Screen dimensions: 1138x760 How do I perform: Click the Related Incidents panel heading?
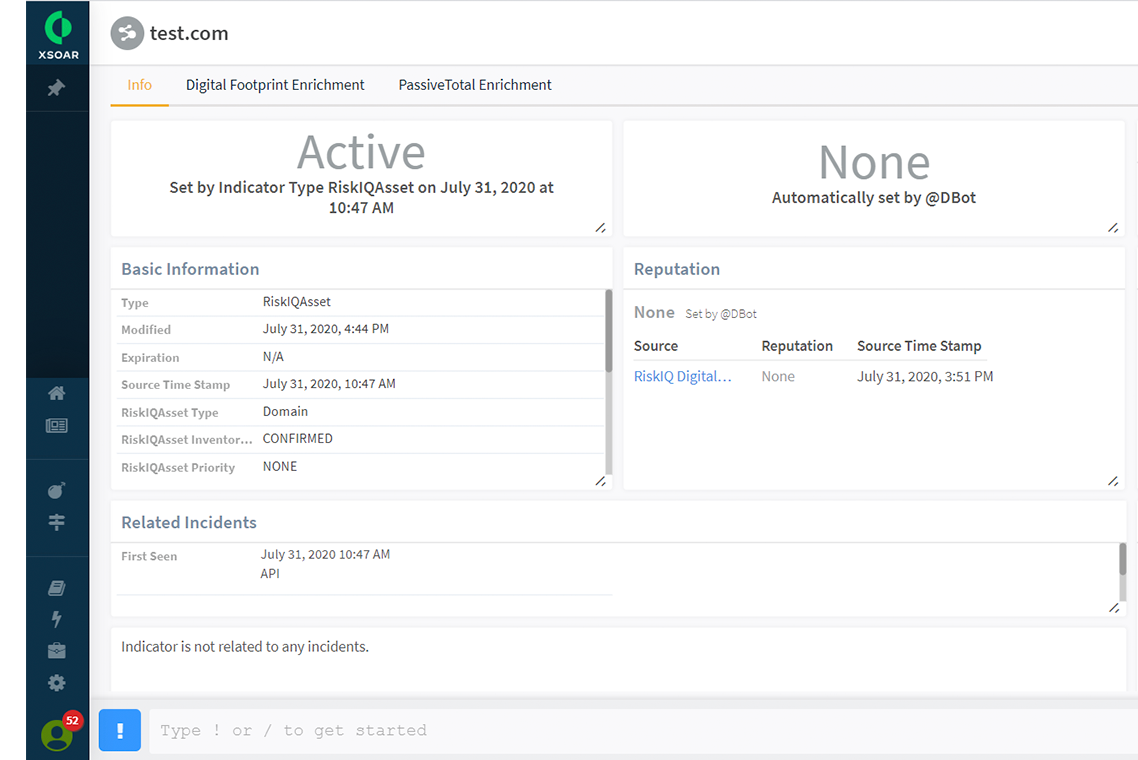pyautogui.click(x=189, y=523)
